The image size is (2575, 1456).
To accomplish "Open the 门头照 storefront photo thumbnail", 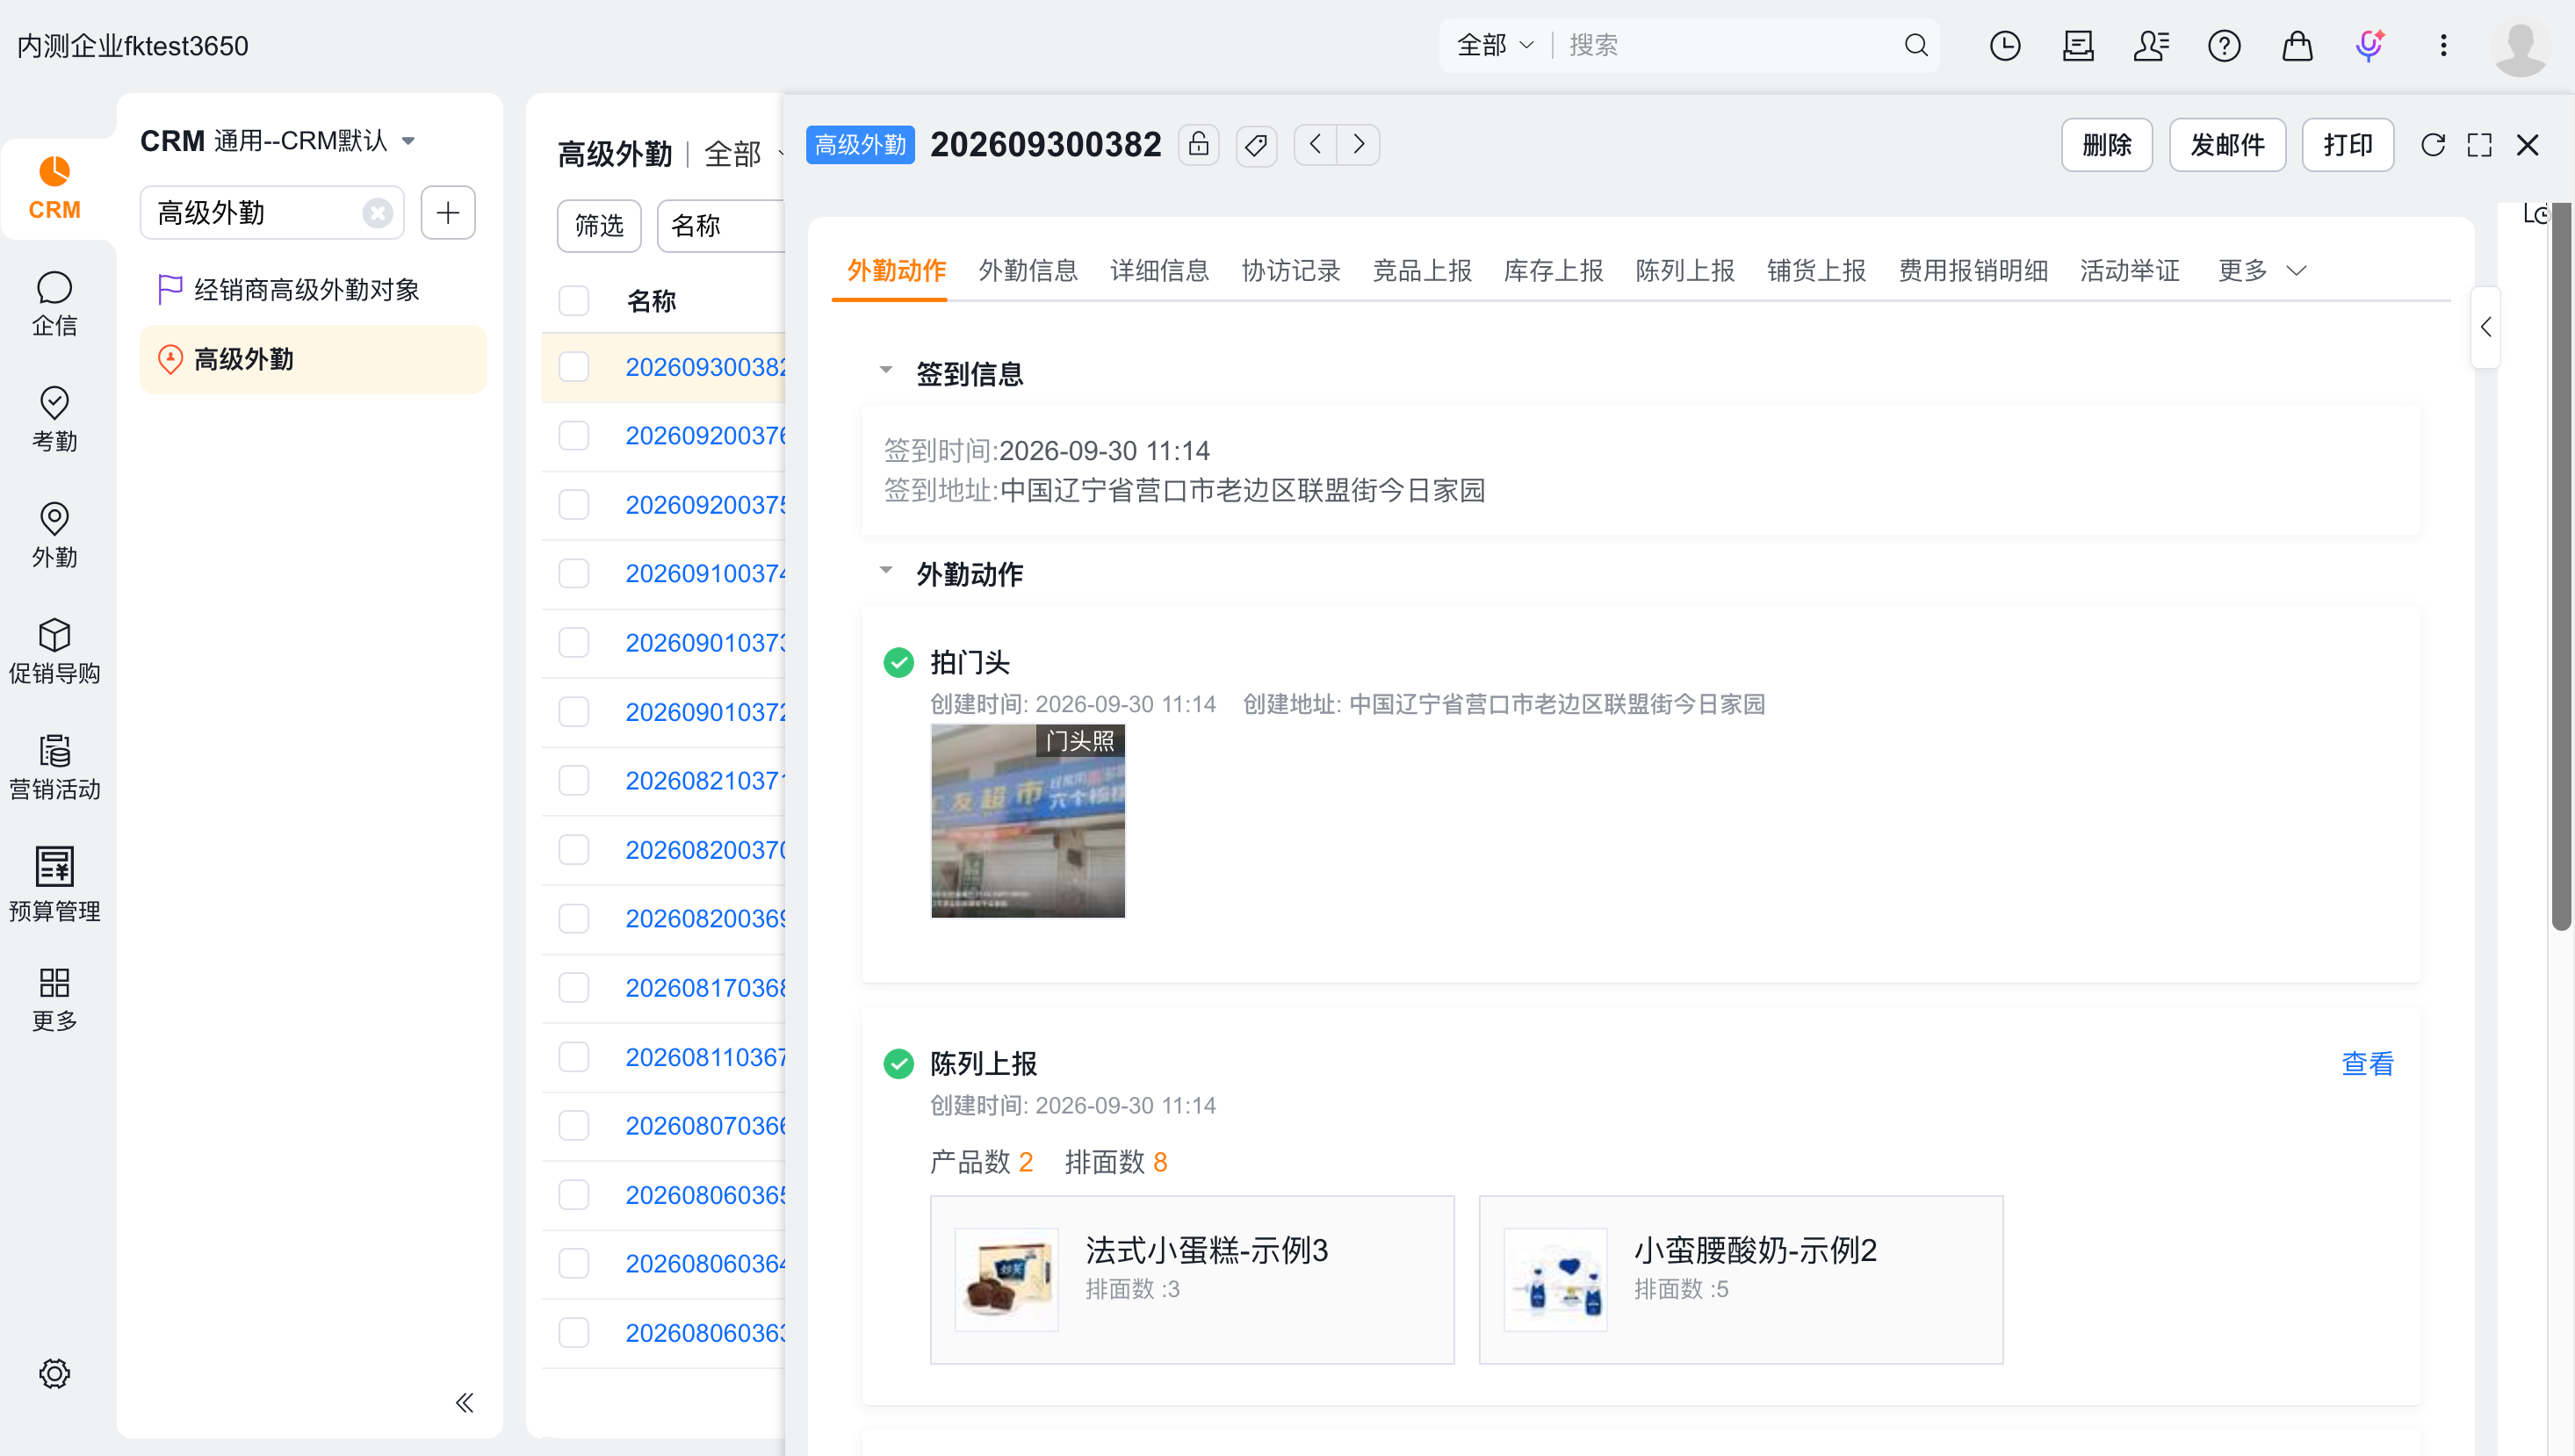I will [1028, 821].
